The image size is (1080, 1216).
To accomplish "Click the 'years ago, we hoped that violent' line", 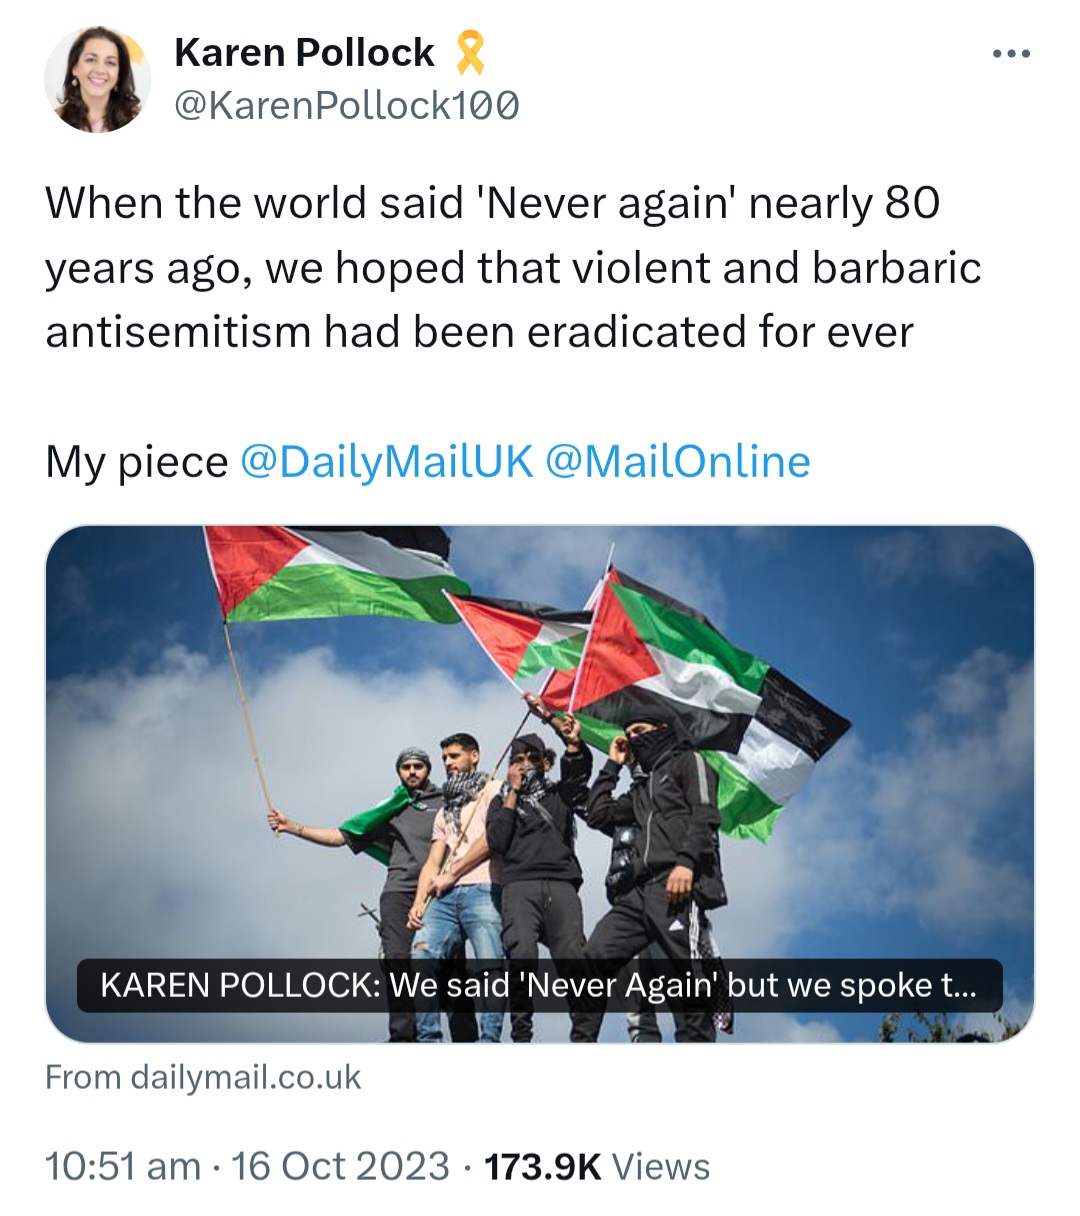I will point(513,268).
